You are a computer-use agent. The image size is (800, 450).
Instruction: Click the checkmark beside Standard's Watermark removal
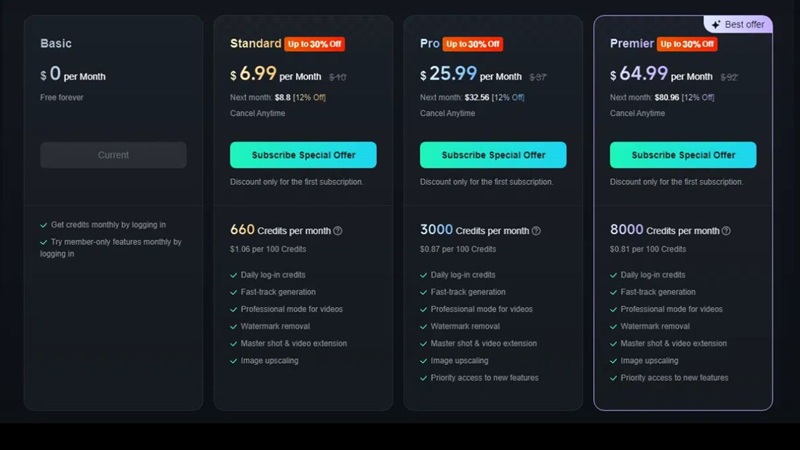pos(234,326)
